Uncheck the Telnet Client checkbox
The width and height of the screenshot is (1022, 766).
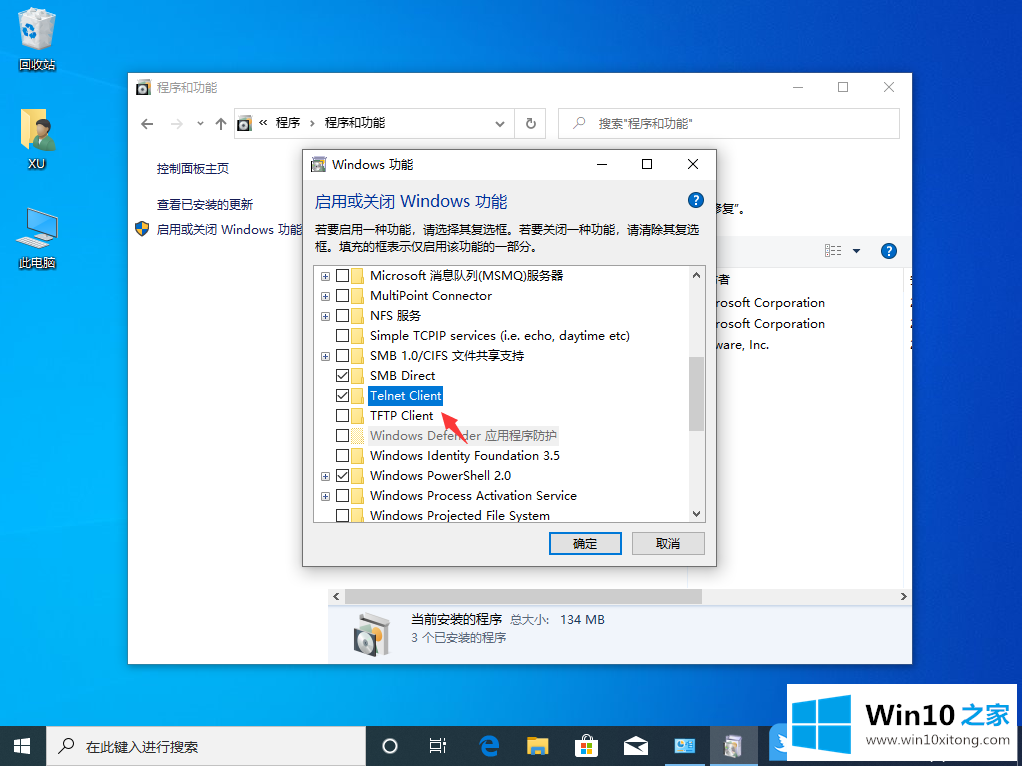pyautogui.click(x=342, y=396)
